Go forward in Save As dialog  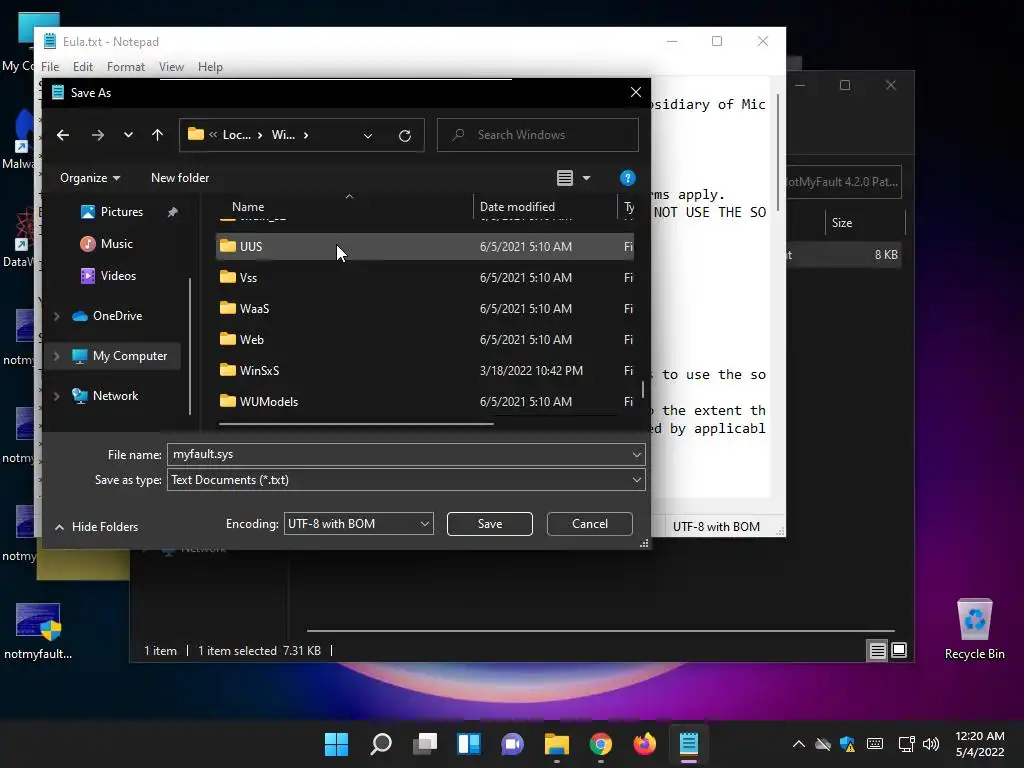coord(98,135)
